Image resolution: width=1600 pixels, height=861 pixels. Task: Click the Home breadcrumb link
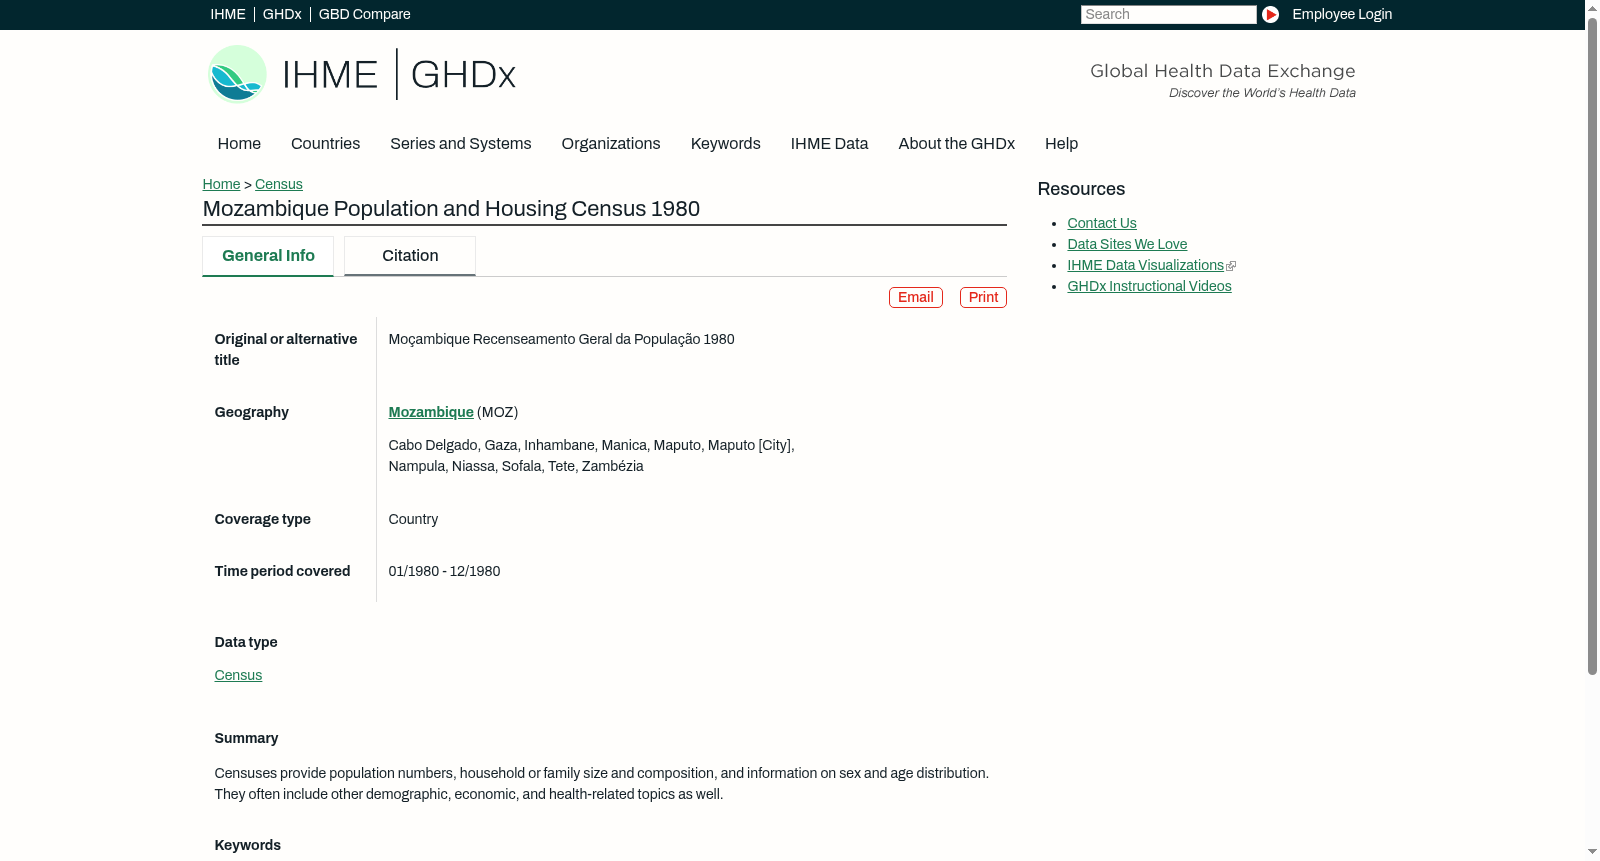[x=221, y=184]
